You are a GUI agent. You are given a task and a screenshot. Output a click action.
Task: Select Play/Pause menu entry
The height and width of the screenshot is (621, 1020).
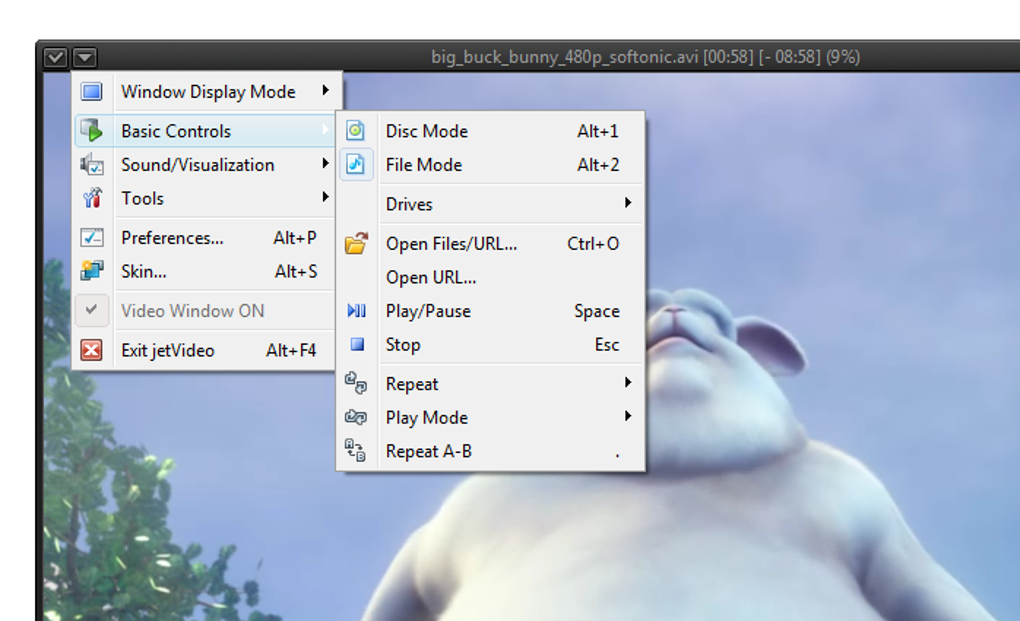pyautogui.click(x=491, y=311)
